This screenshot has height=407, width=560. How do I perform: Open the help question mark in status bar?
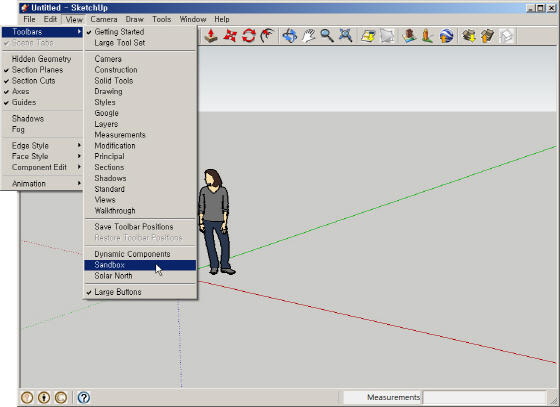(x=84, y=397)
